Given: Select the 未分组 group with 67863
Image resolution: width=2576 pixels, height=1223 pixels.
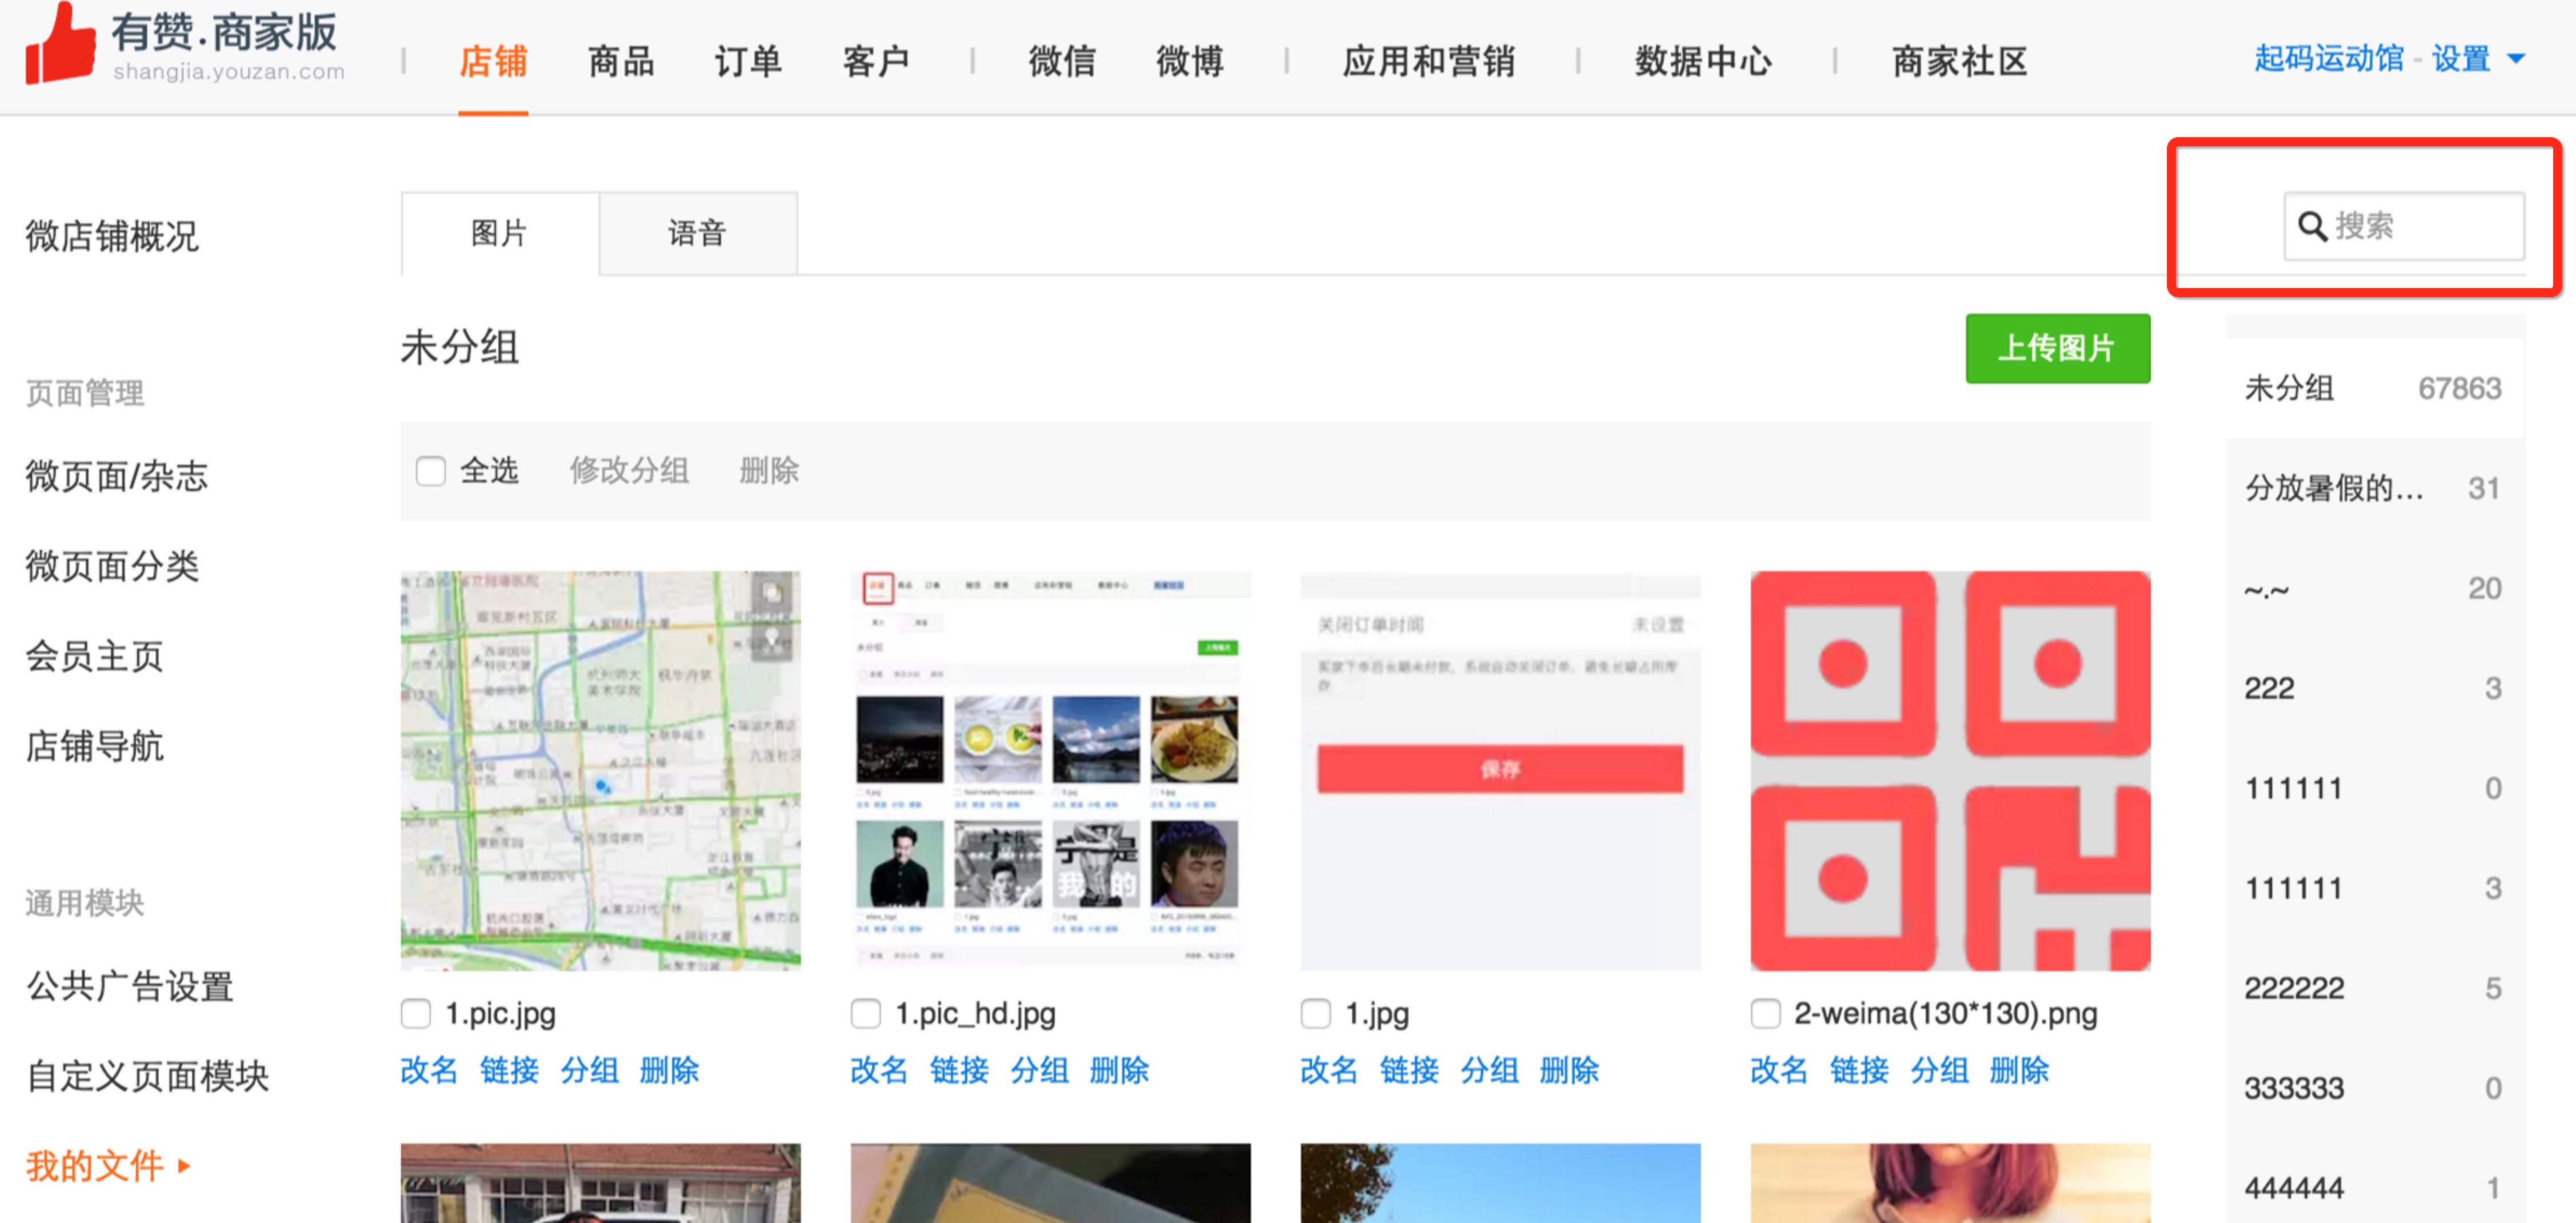Looking at the screenshot, I should coord(2375,388).
